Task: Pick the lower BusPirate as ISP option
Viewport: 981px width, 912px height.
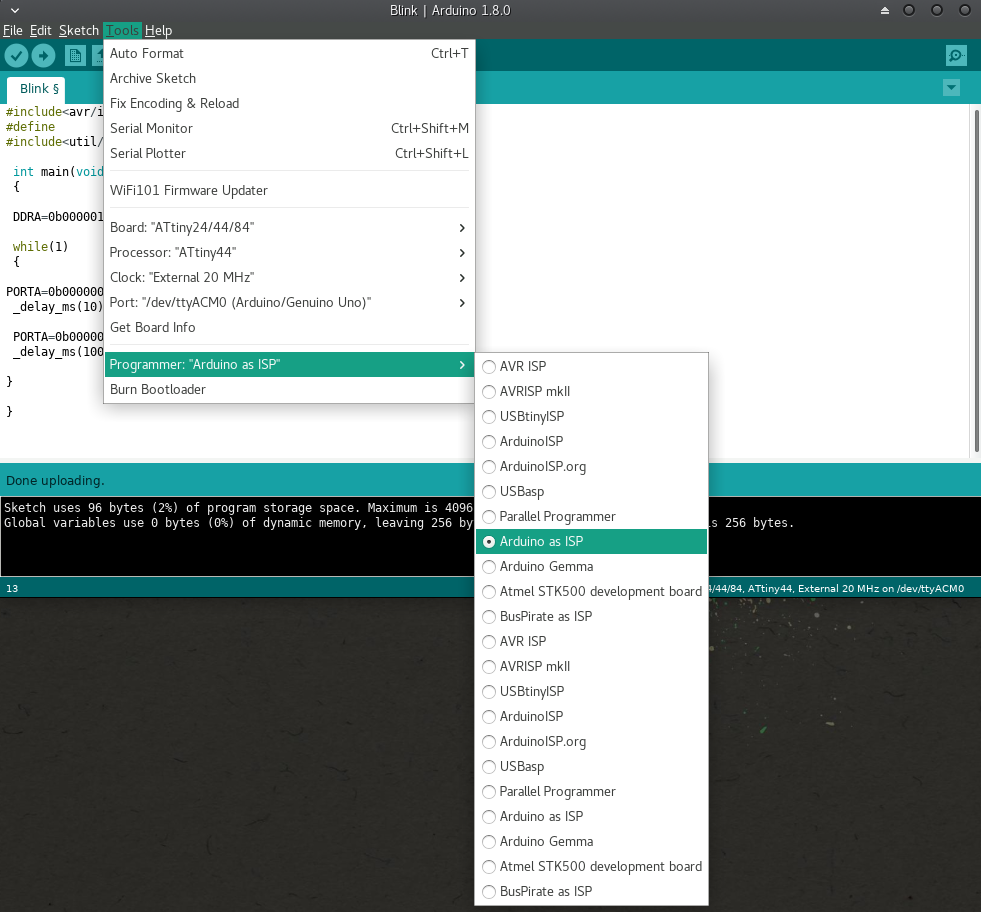Action: [x=591, y=891]
